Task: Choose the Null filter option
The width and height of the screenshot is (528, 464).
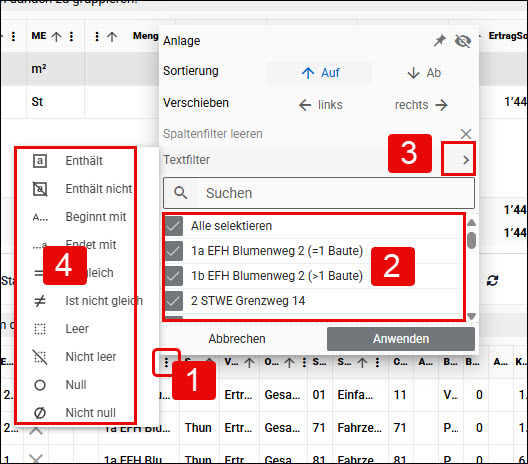Action: (76, 385)
